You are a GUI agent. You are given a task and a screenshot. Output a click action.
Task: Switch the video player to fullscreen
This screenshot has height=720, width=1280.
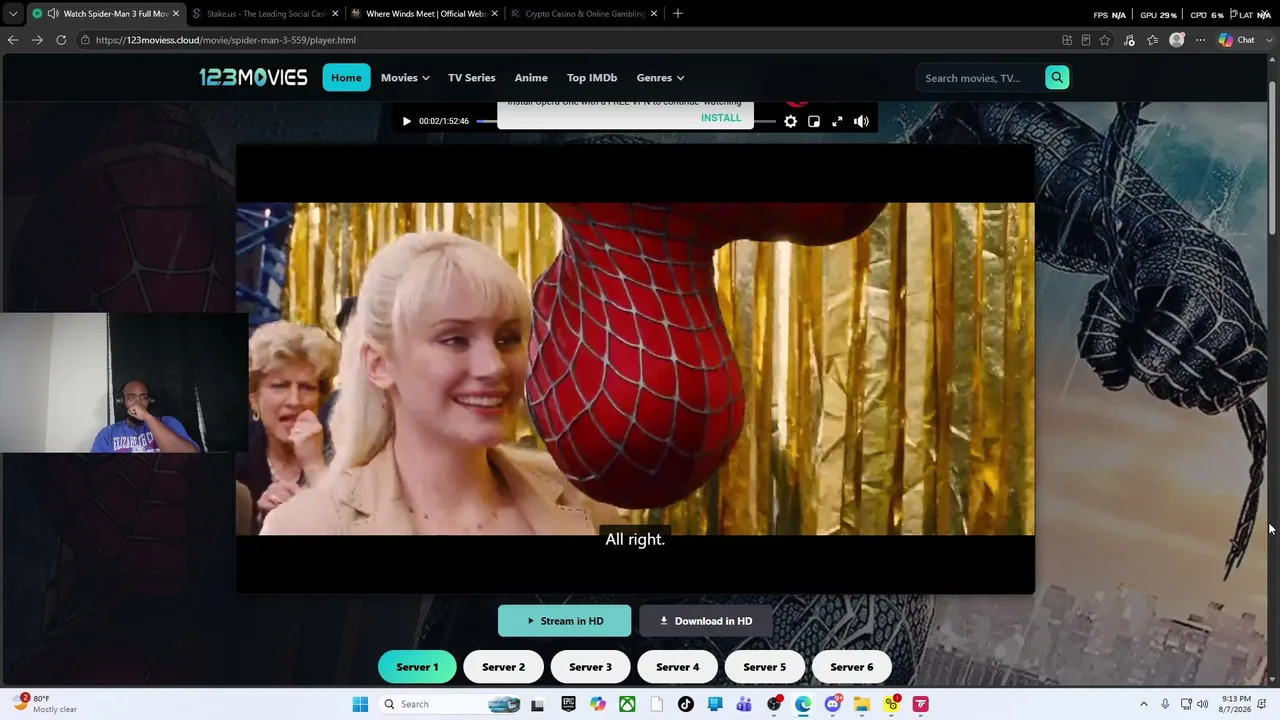coord(837,121)
